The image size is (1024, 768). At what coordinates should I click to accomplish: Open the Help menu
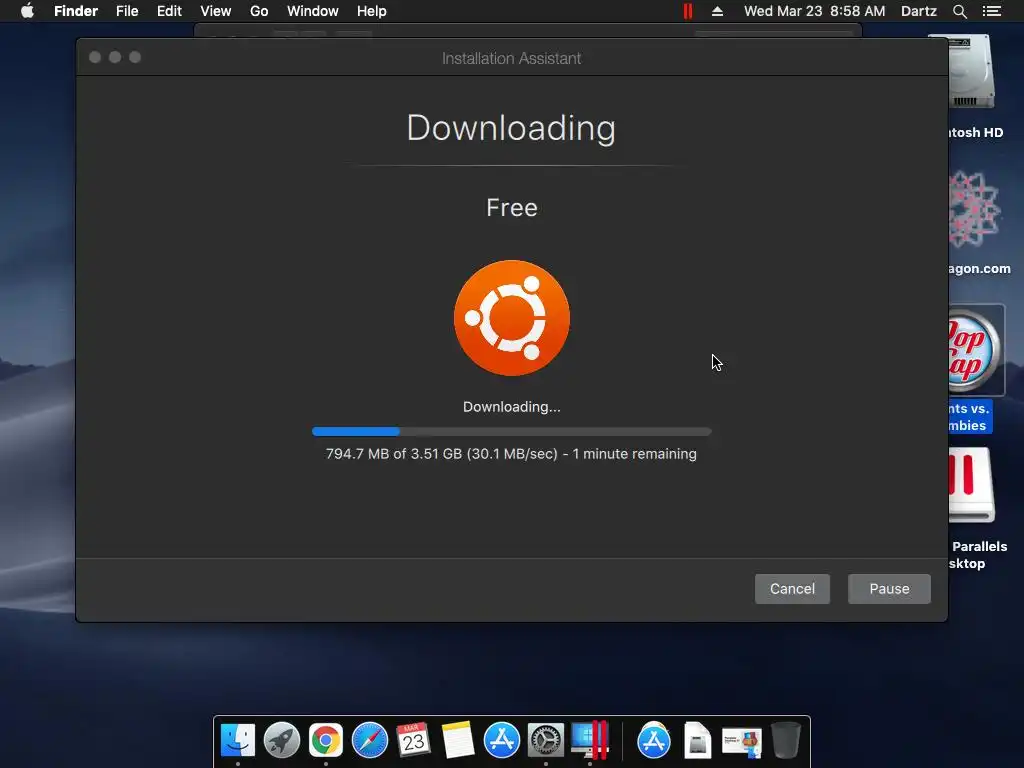(x=372, y=11)
